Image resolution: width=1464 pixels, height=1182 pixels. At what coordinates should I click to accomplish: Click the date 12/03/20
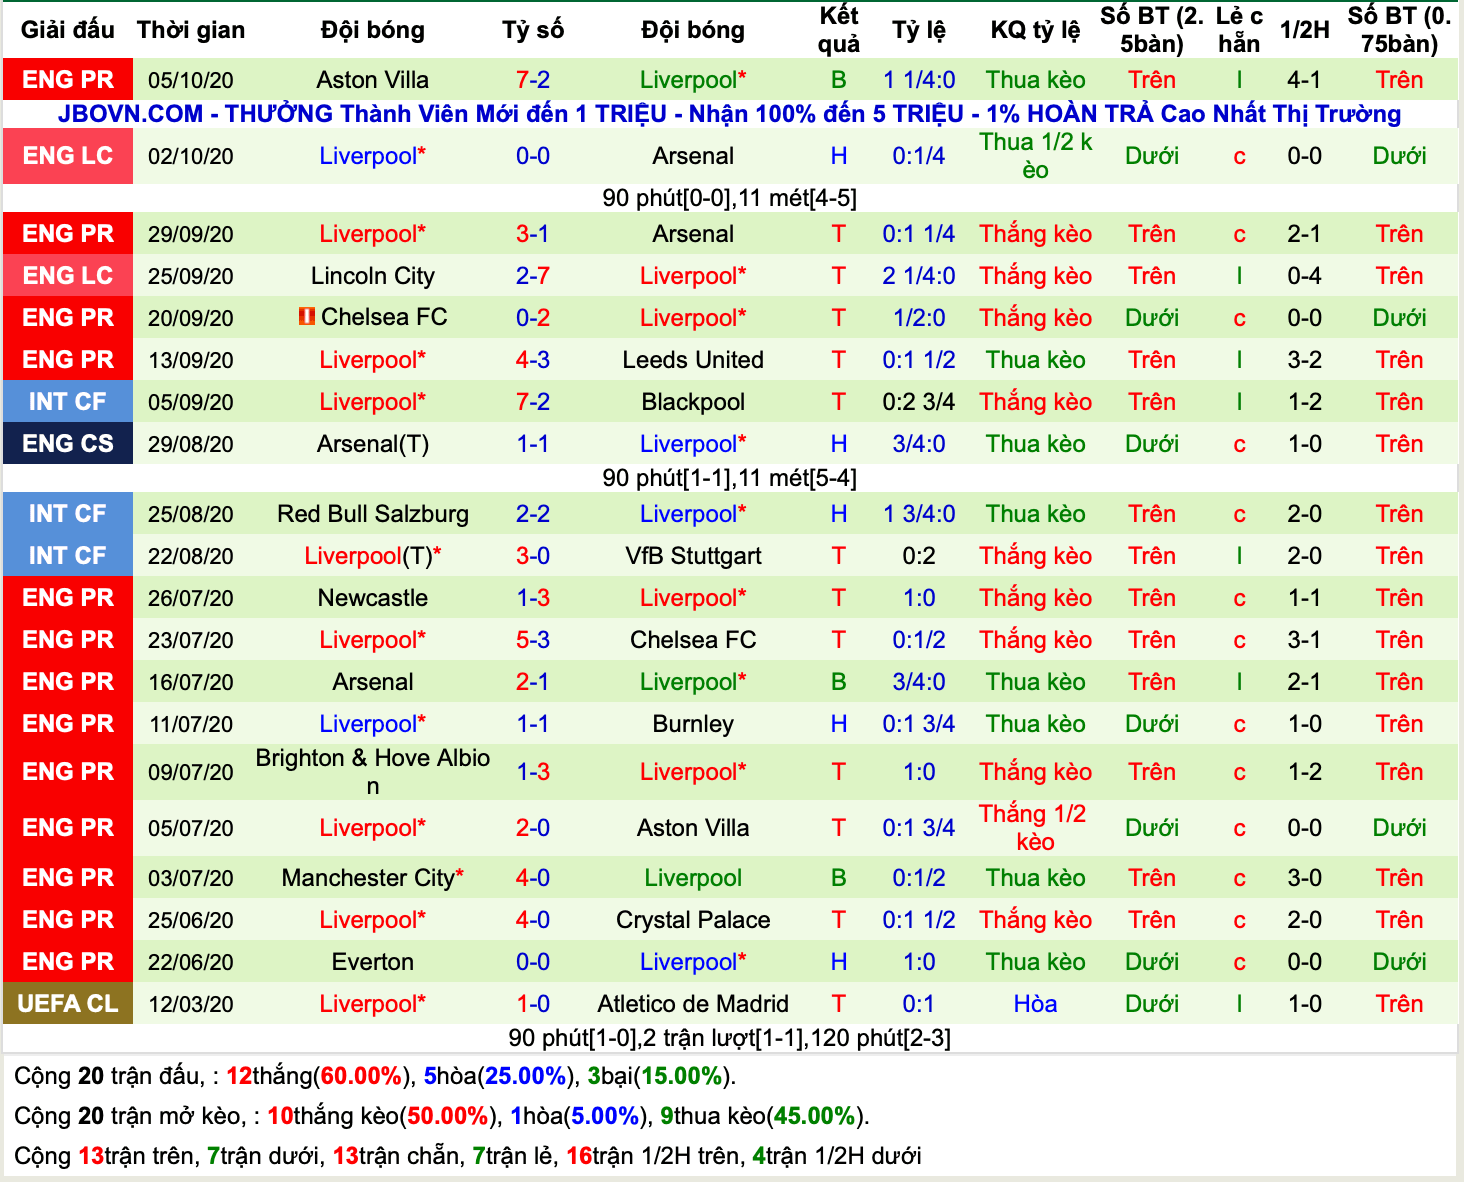coord(191,1004)
